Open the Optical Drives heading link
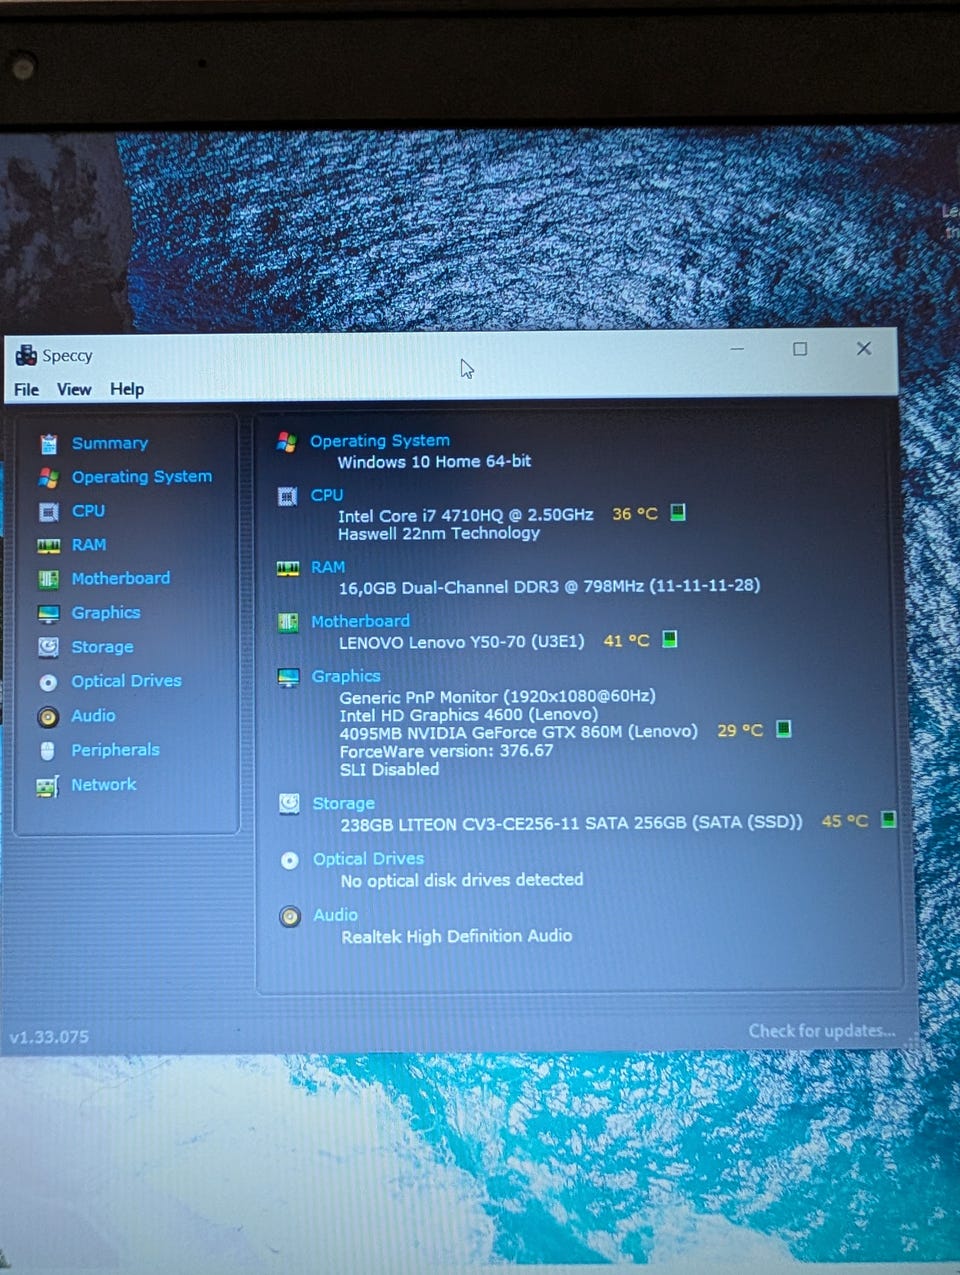The height and width of the screenshot is (1275, 960). pos(368,859)
